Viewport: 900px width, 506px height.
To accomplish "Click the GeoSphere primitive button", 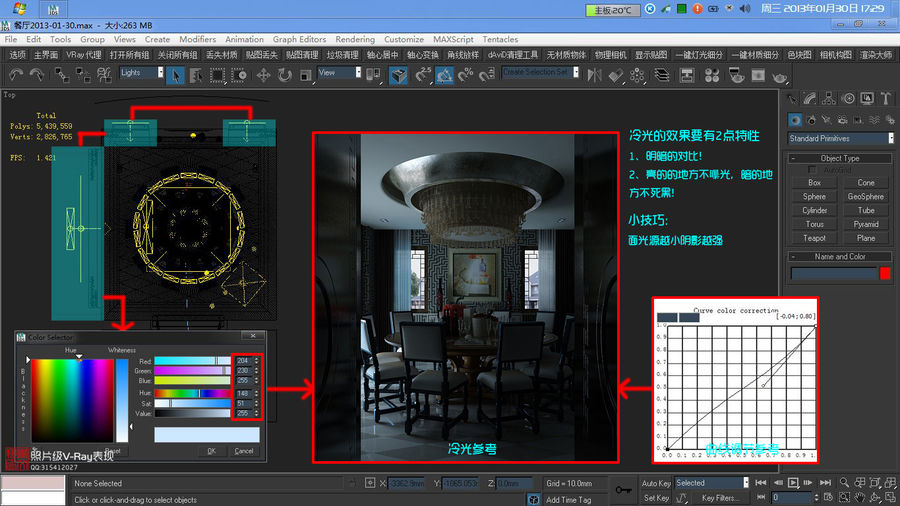I will pyautogui.click(x=866, y=197).
